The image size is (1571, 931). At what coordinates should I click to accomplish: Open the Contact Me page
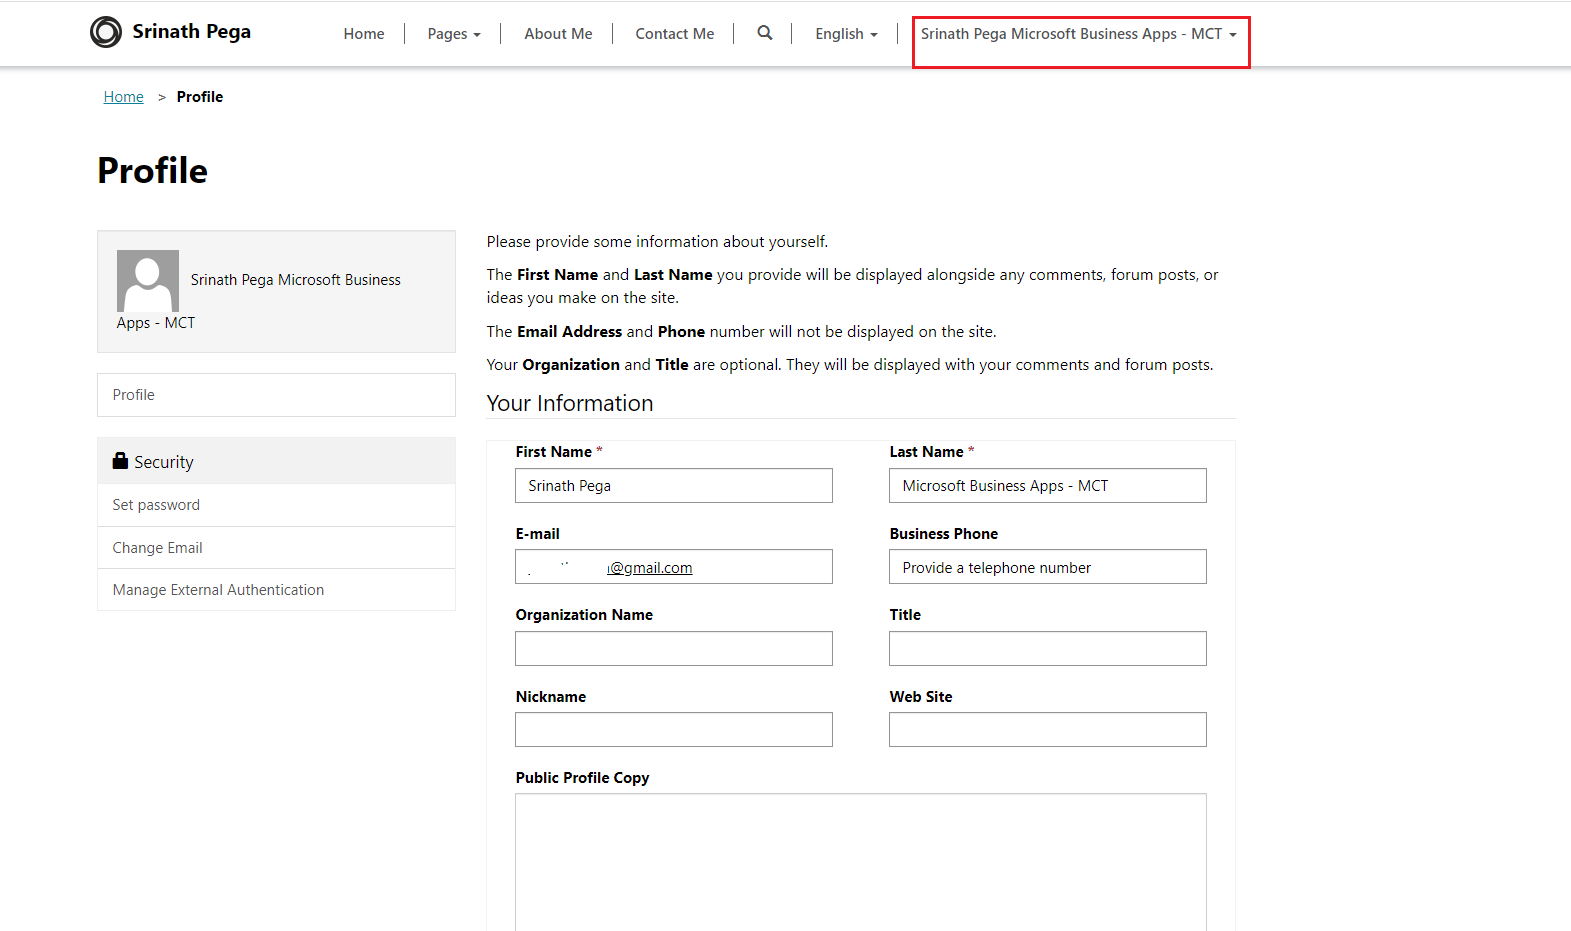(675, 34)
